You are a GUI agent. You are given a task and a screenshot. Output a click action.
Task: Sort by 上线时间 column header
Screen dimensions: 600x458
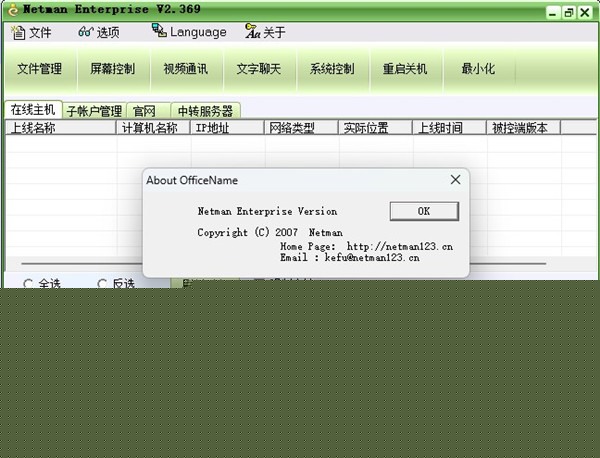click(x=449, y=128)
